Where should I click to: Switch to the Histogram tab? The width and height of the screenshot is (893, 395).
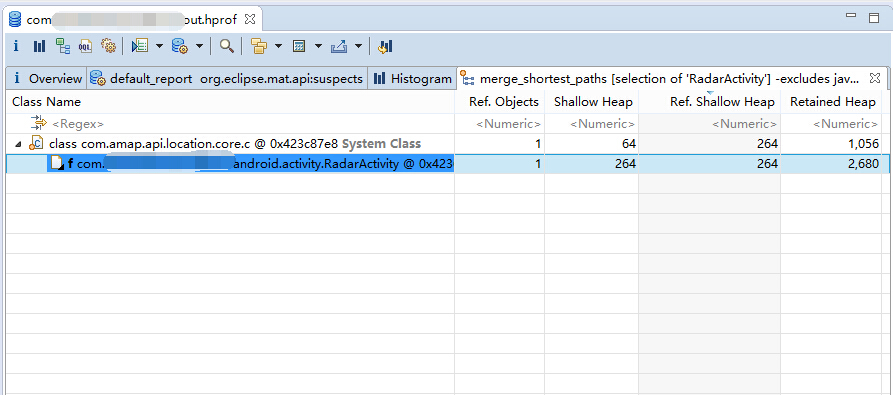412,79
